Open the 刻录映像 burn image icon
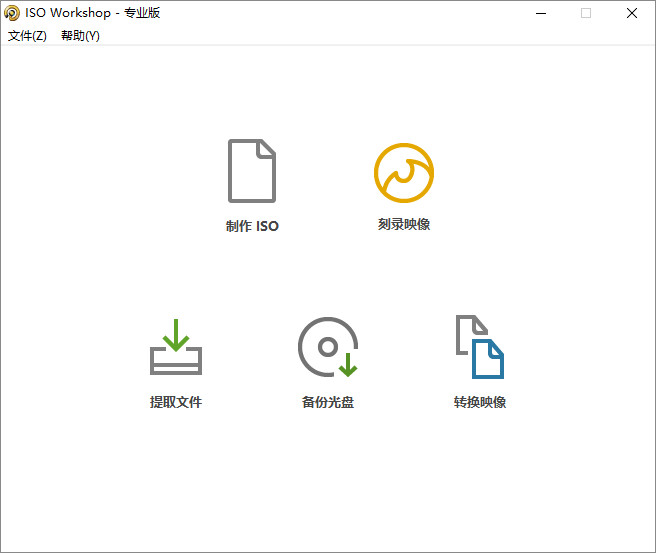This screenshot has width=656, height=553. click(404, 173)
